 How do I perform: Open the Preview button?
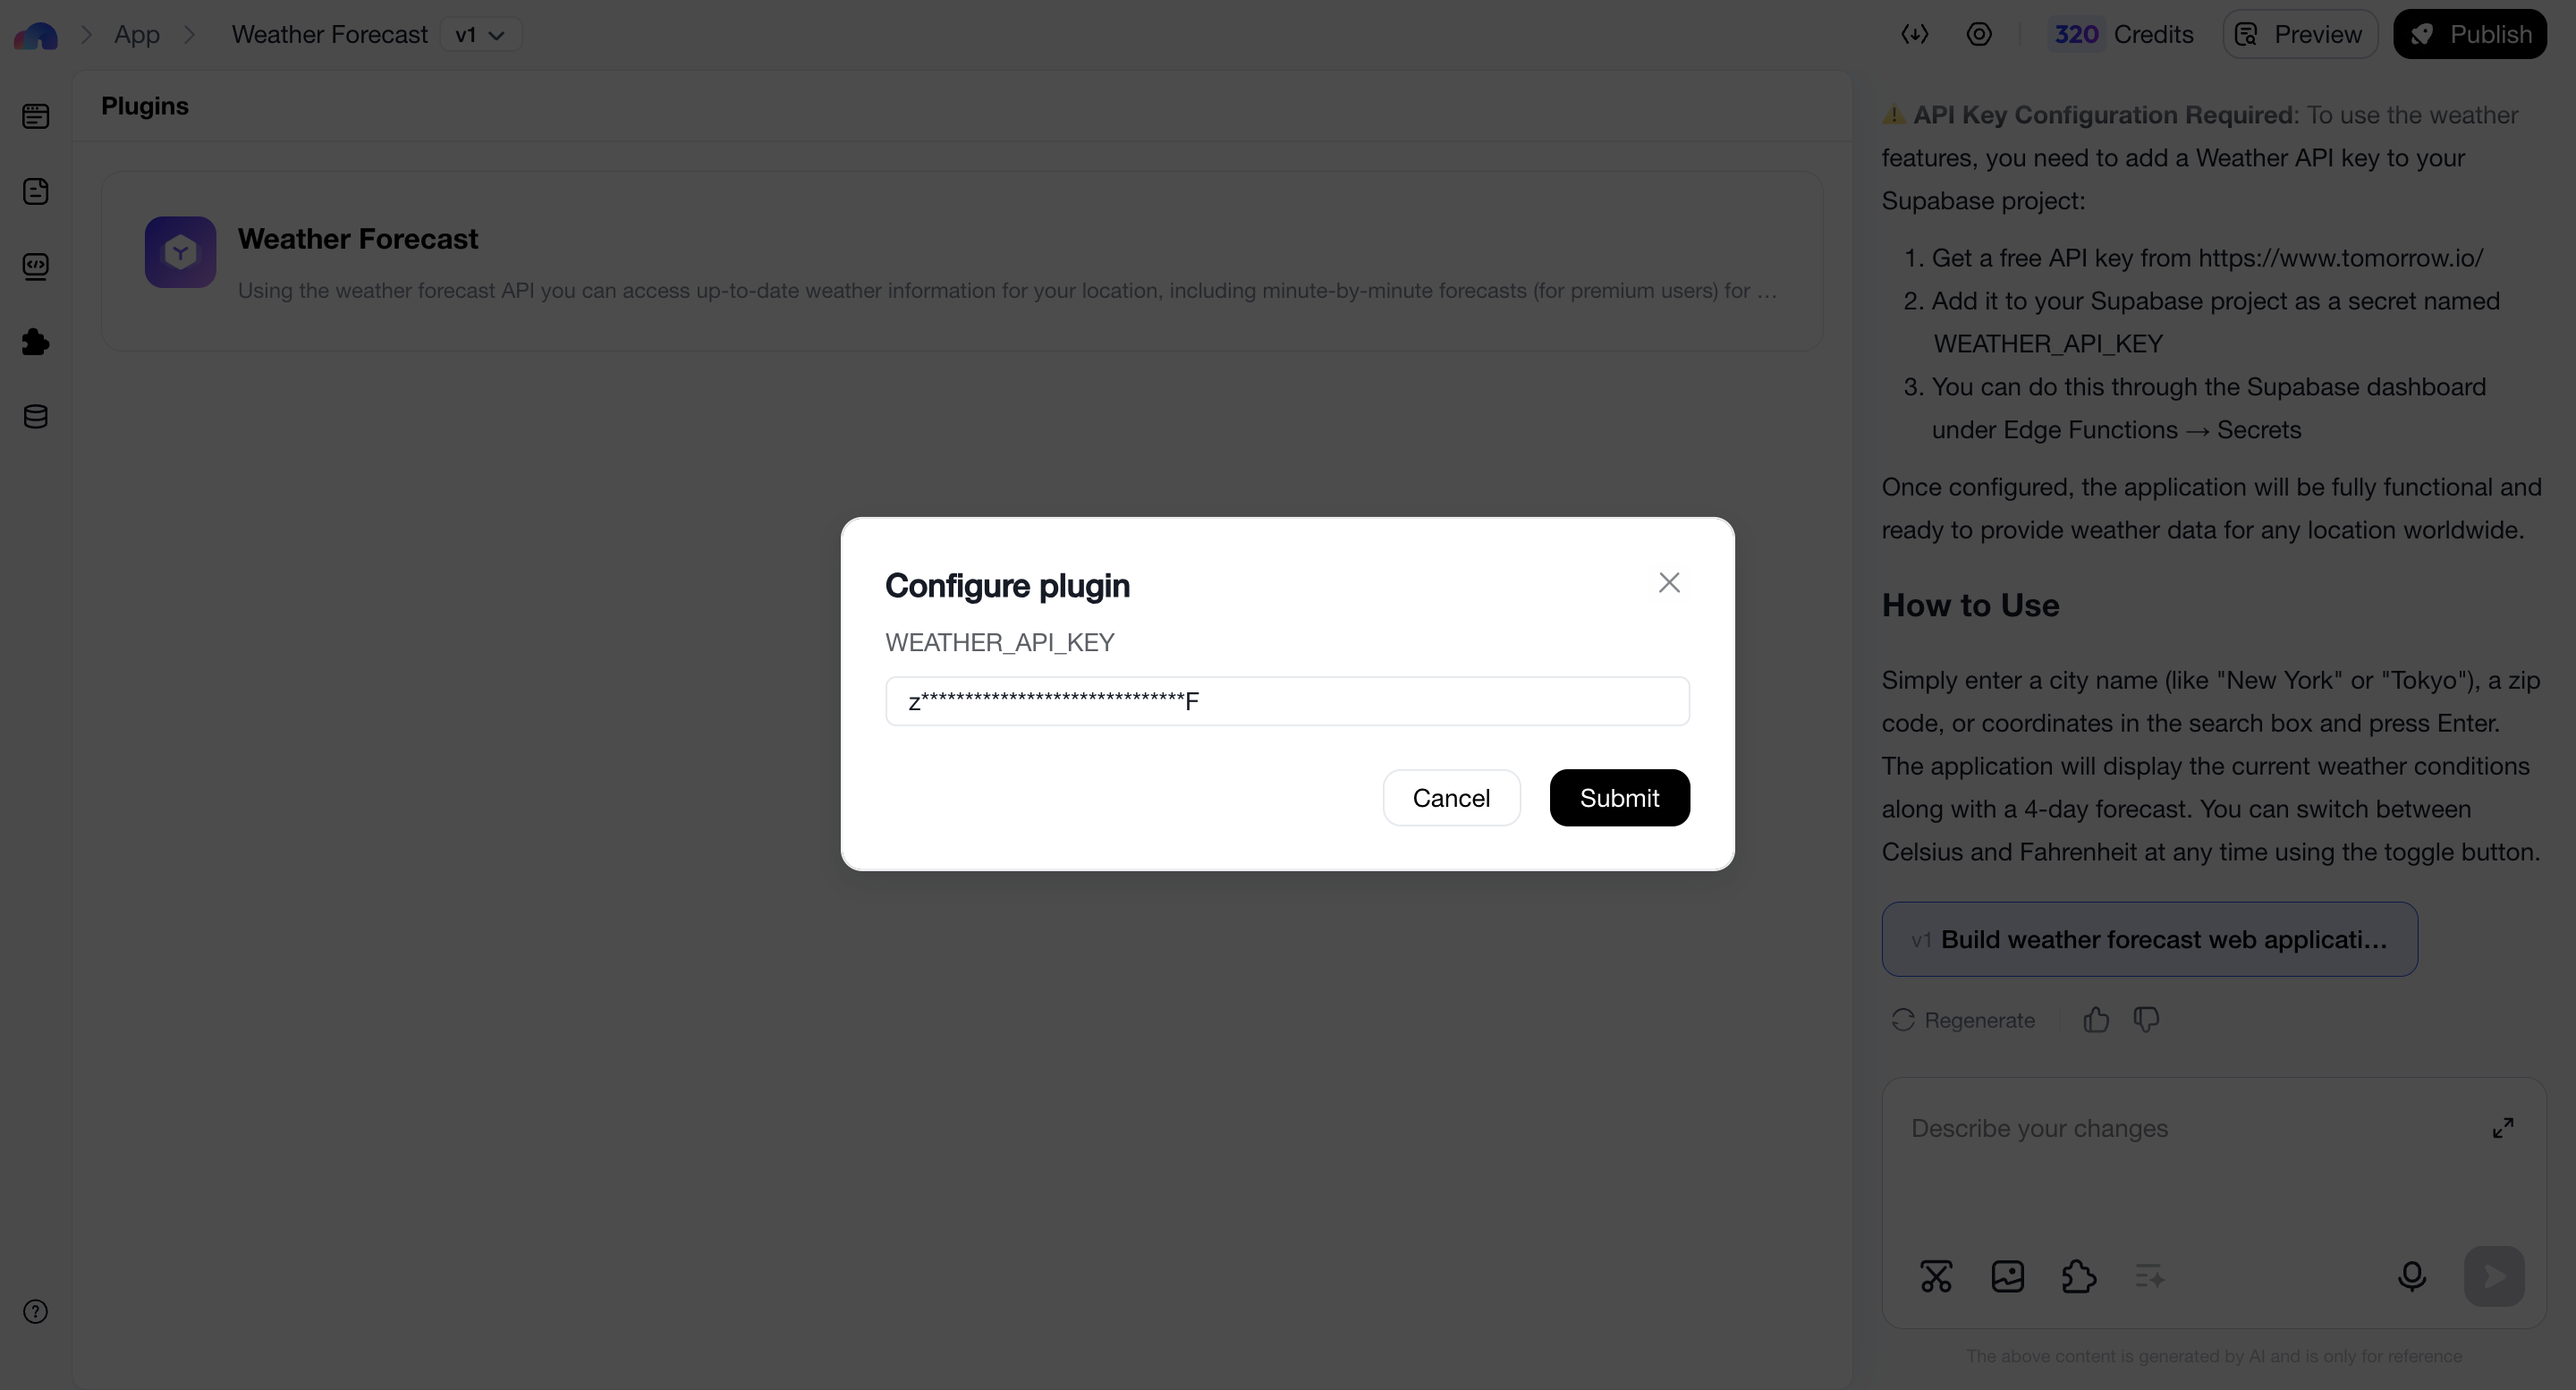point(2299,35)
